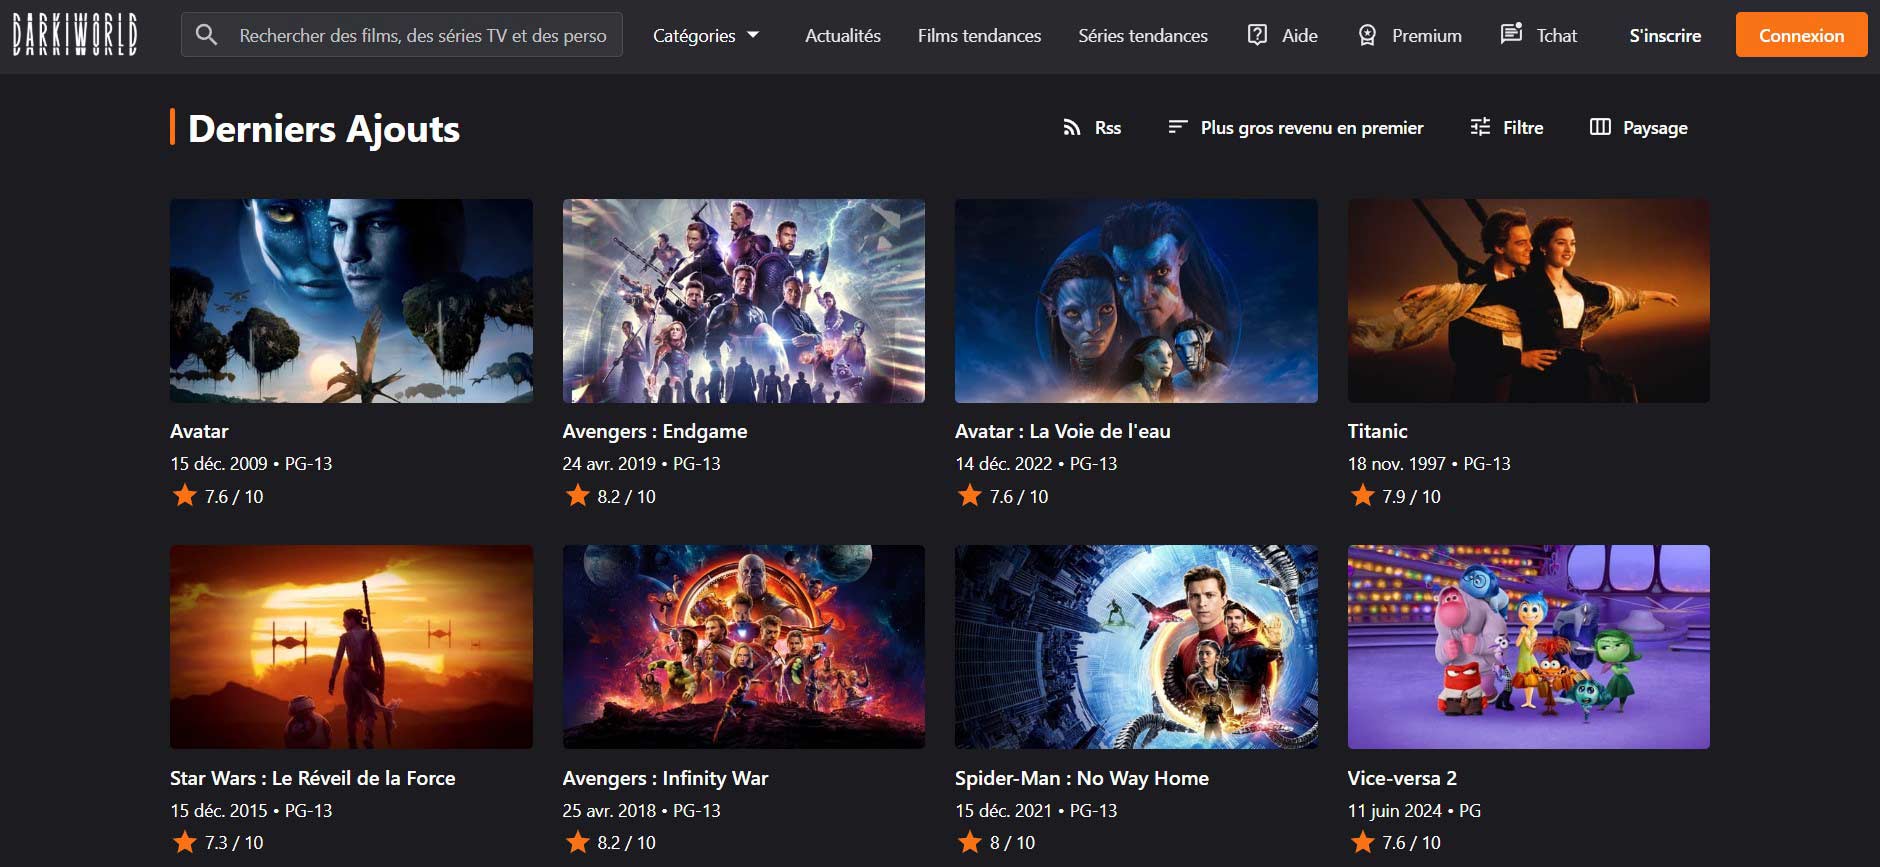Screen dimensions: 1880x867
Task: Focus the film search field
Action: [422, 35]
